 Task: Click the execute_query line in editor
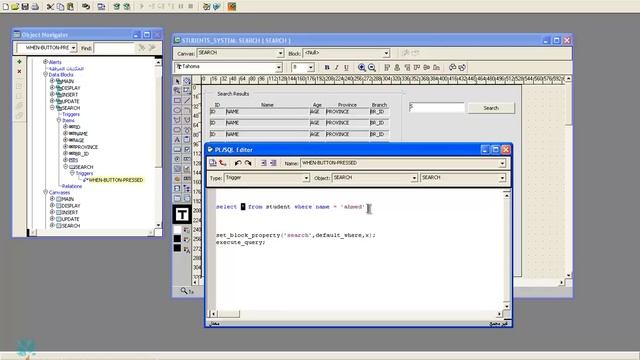click(240, 242)
